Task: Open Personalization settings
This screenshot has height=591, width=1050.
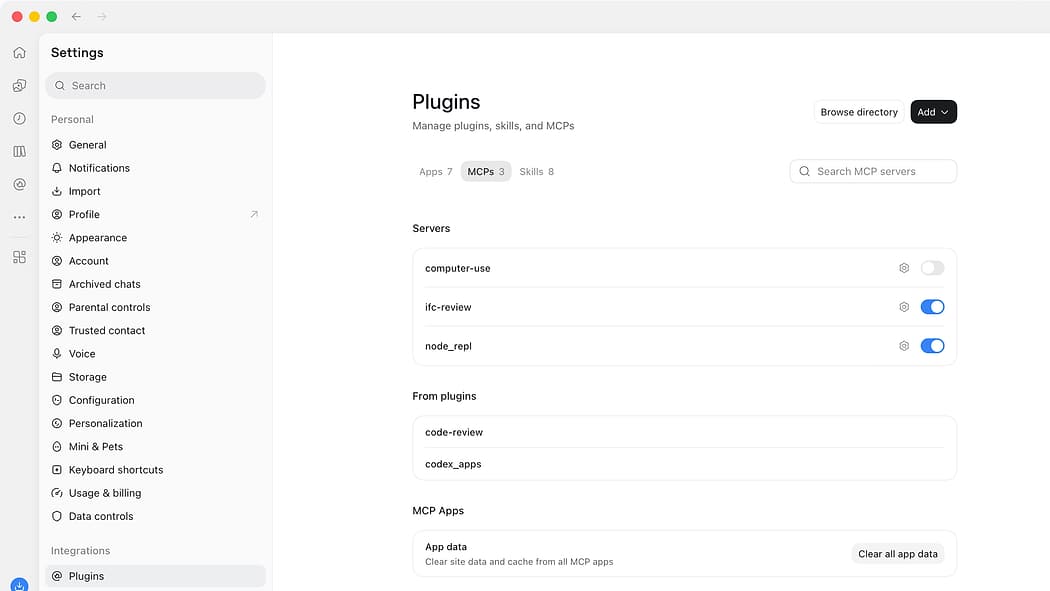Action: click(x=155, y=423)
